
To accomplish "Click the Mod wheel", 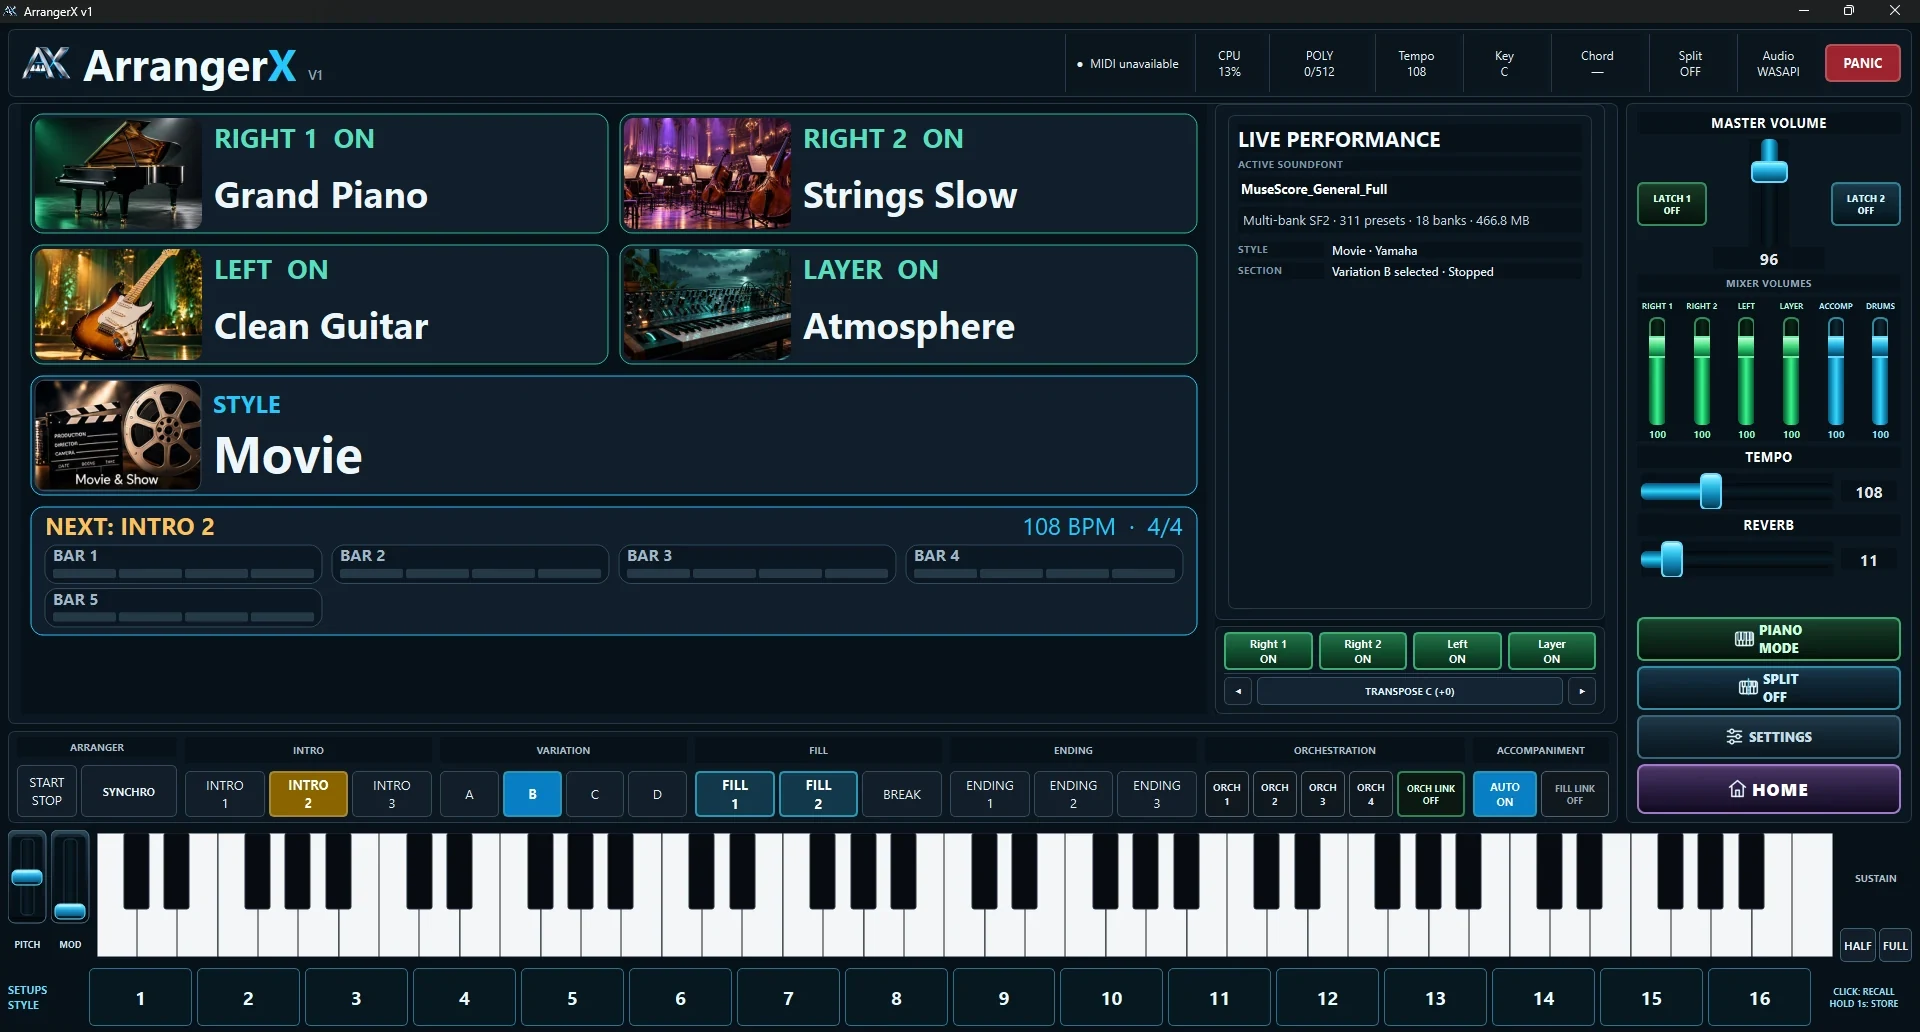I will click(x=70, y=877).
